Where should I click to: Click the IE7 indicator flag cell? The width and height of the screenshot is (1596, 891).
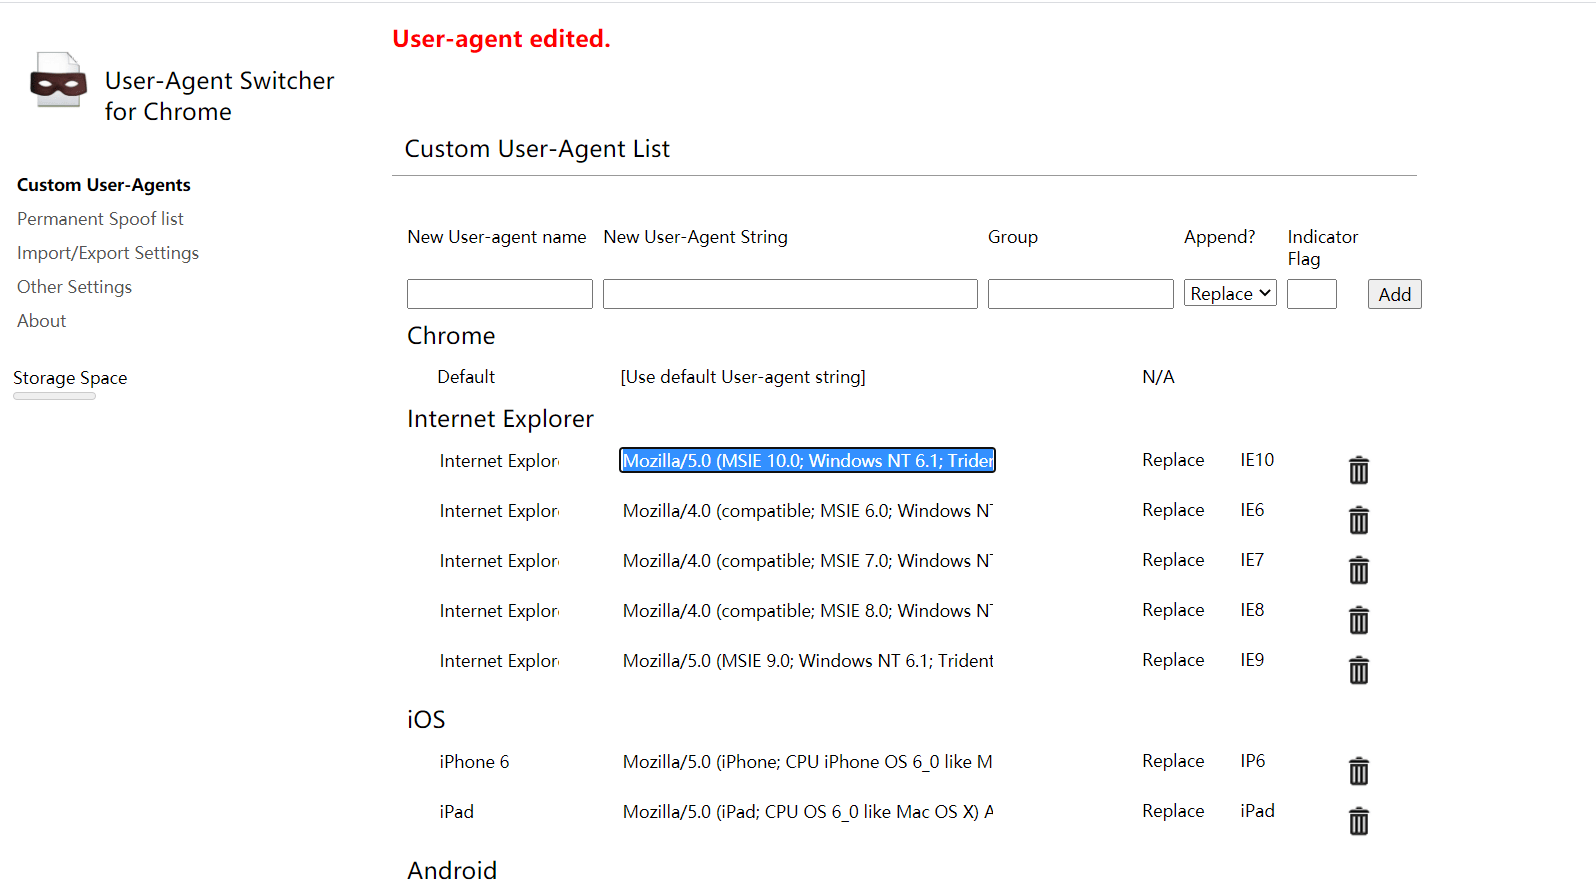(1252, 560)
